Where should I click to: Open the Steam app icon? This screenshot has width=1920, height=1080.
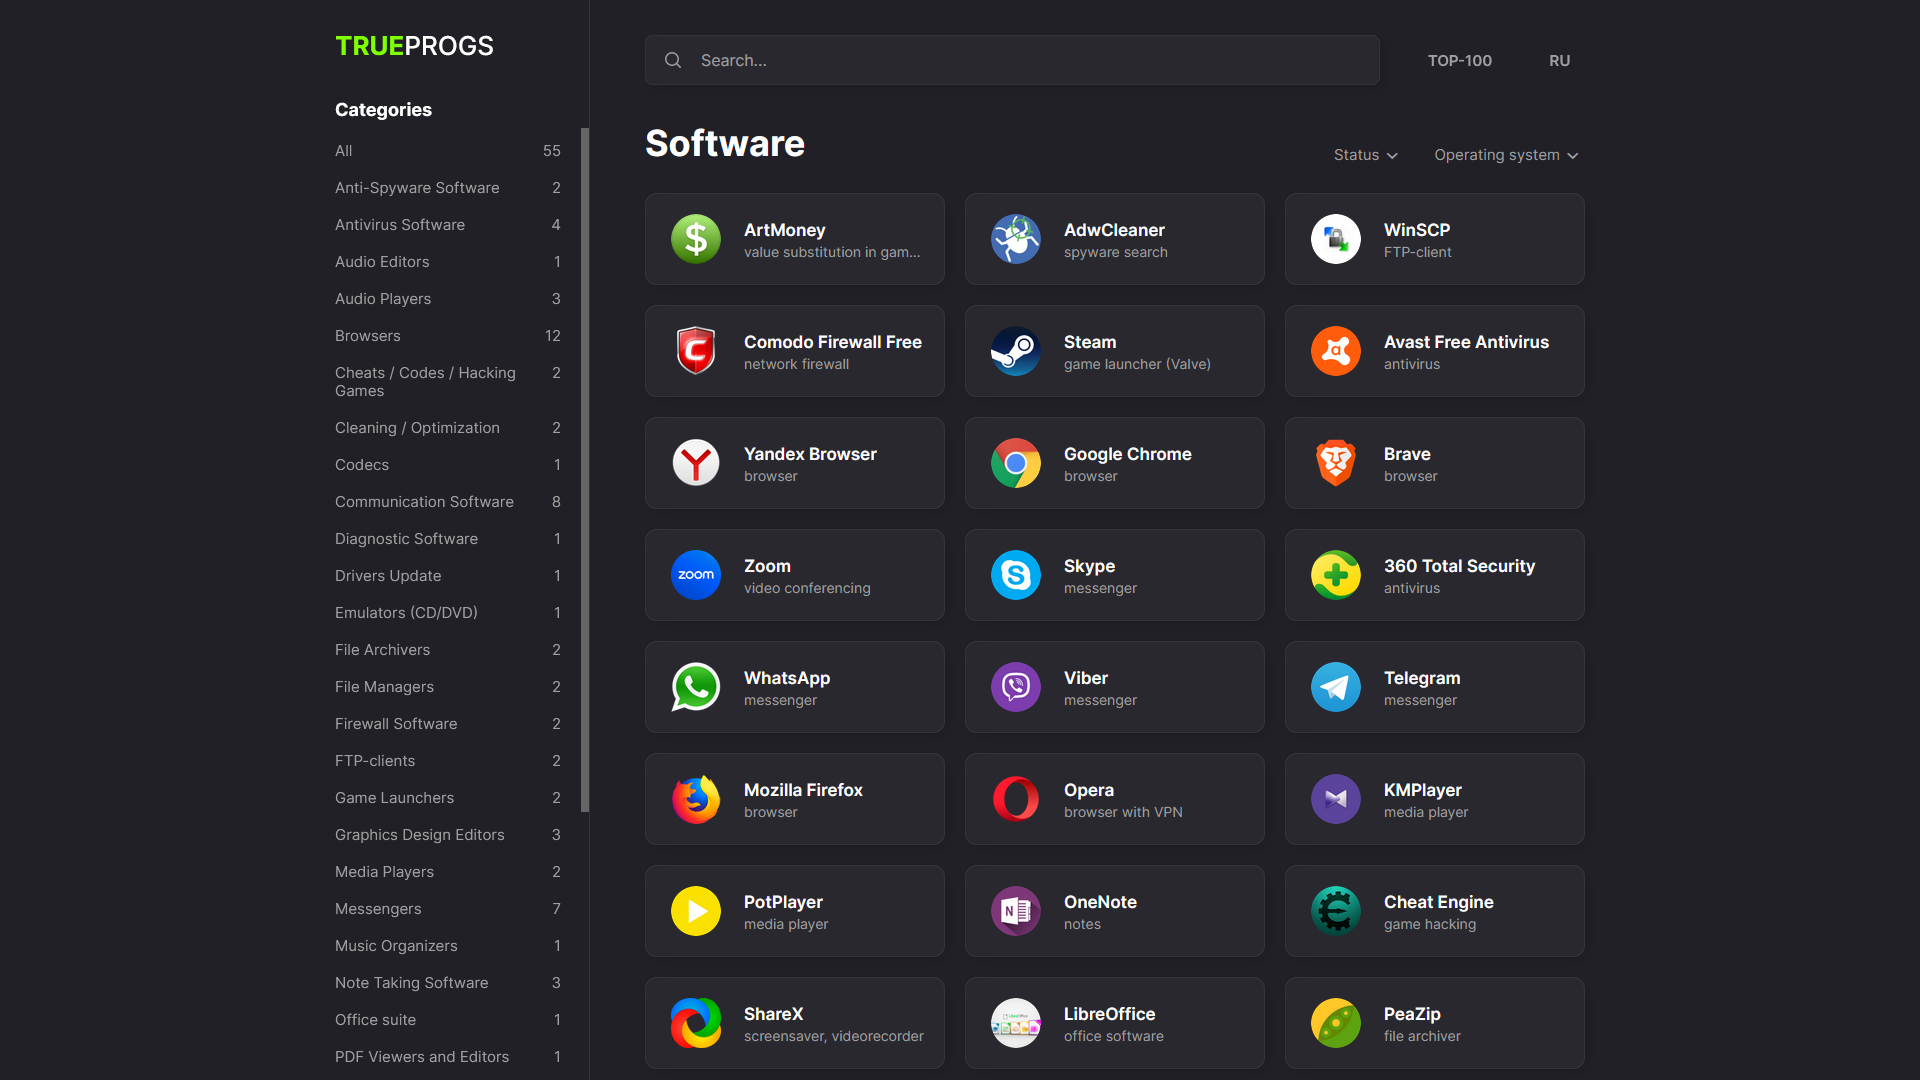[1016, 351]
